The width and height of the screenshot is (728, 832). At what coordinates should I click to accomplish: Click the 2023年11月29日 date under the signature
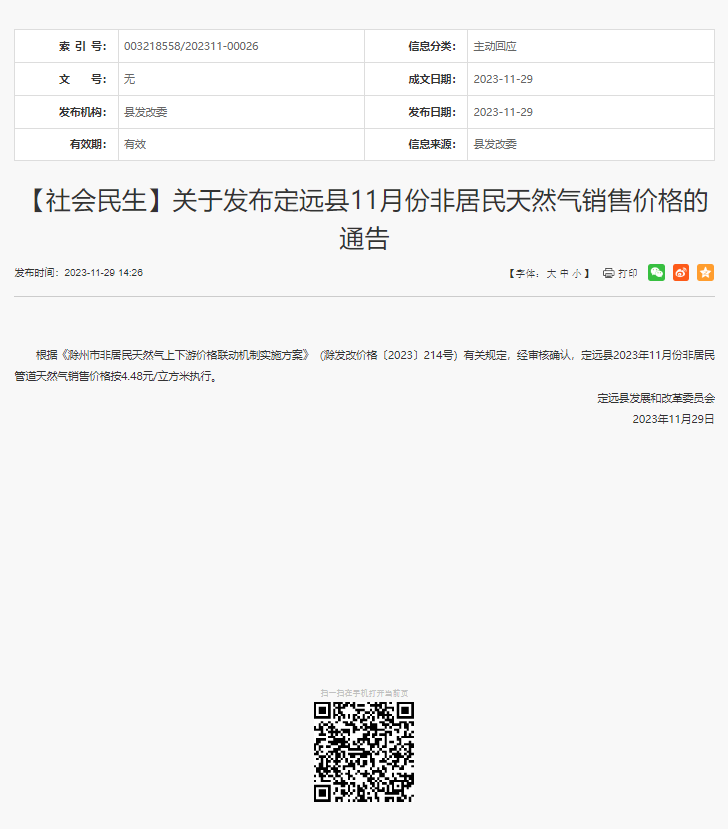(673, 419)
